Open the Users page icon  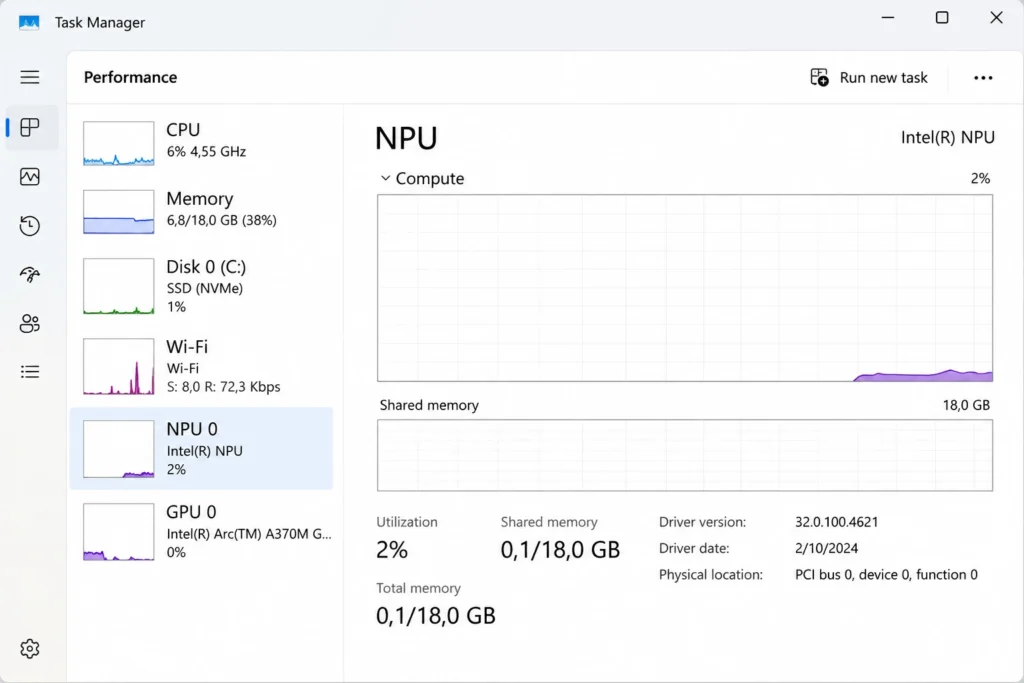pyautogui.click(x=29, y=323)
